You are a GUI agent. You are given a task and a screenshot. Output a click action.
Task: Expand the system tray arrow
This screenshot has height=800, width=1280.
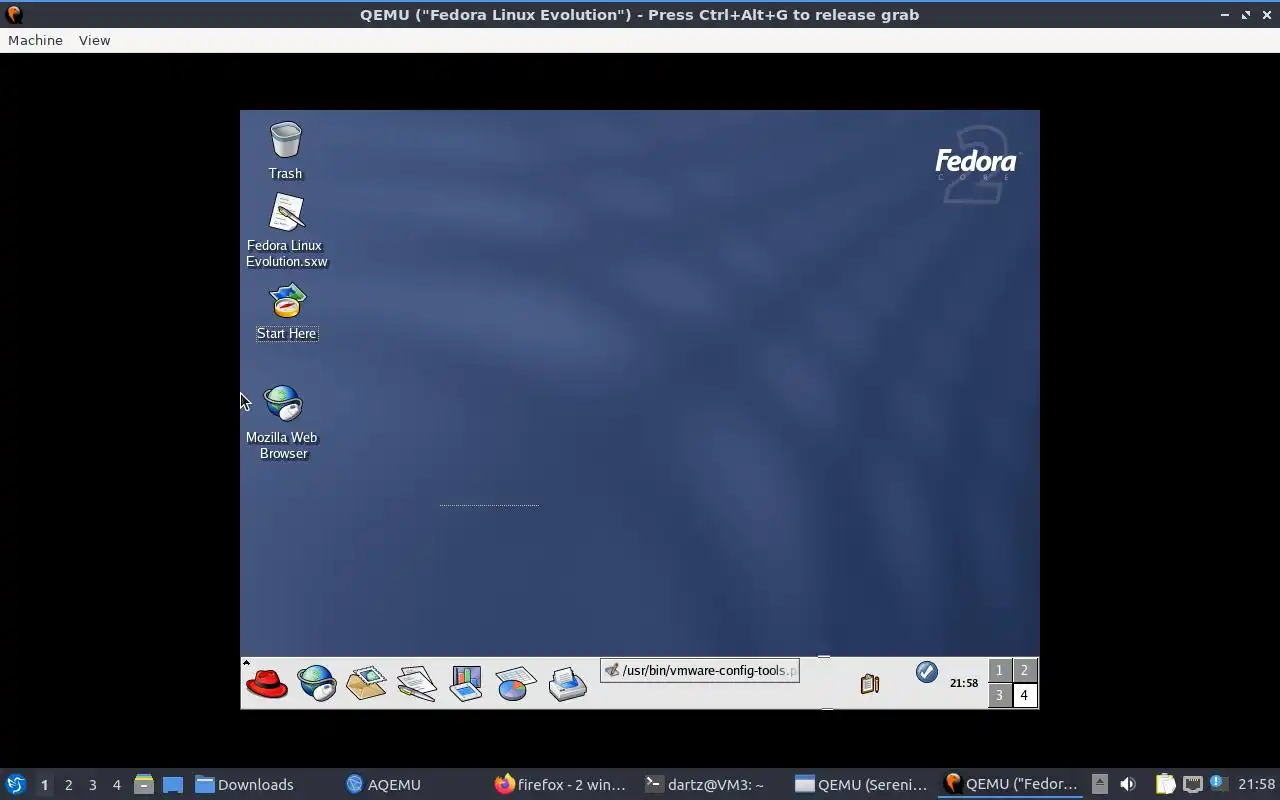[1099, 784]
